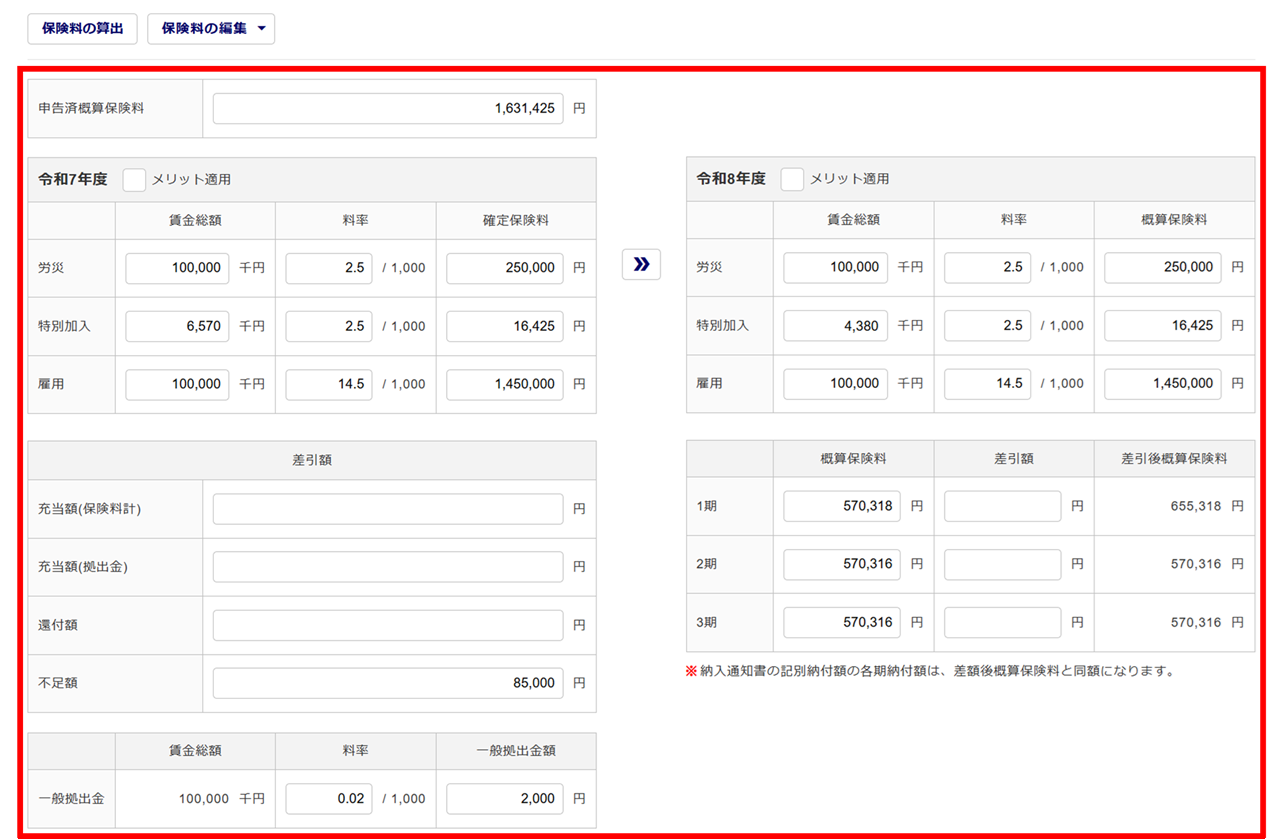Click 令和7年度 特別加入 料率 field
Viewport: 1280px width, 839px height.
[x=329, y=326]
